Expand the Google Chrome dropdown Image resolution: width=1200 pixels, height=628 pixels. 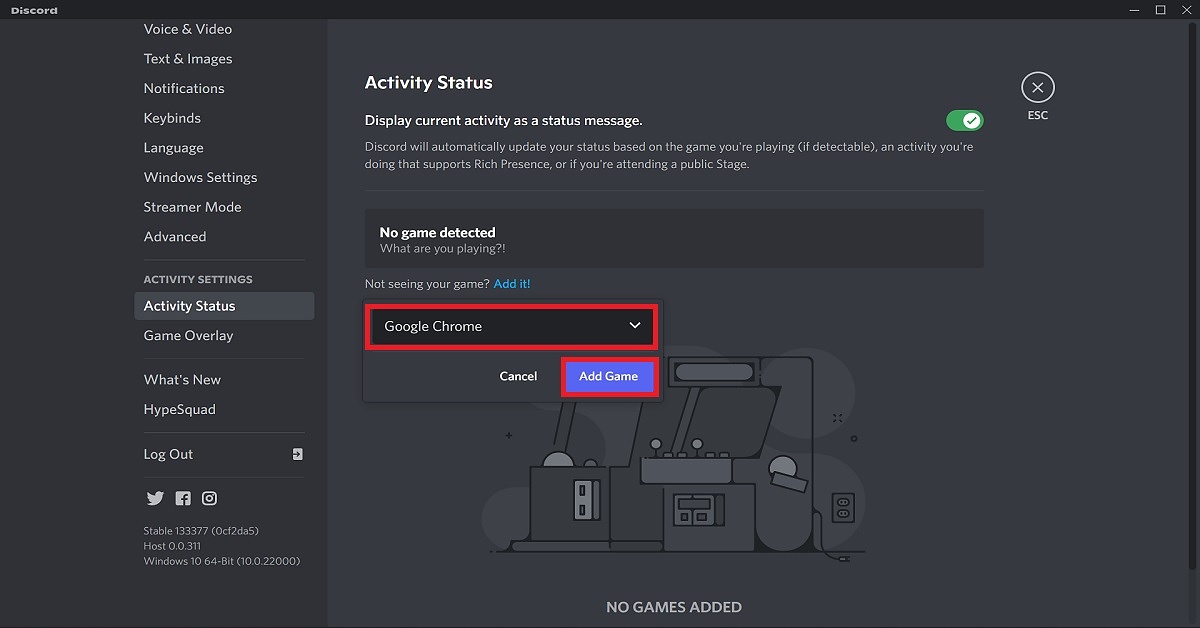tap(511, 327)
